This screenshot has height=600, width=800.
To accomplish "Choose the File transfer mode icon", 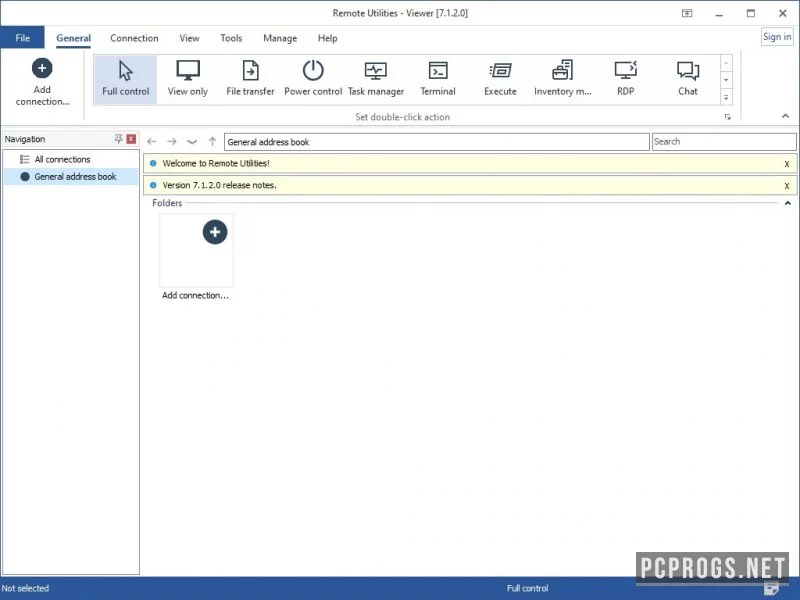I will pyautogui.click(x=250, y=80).
